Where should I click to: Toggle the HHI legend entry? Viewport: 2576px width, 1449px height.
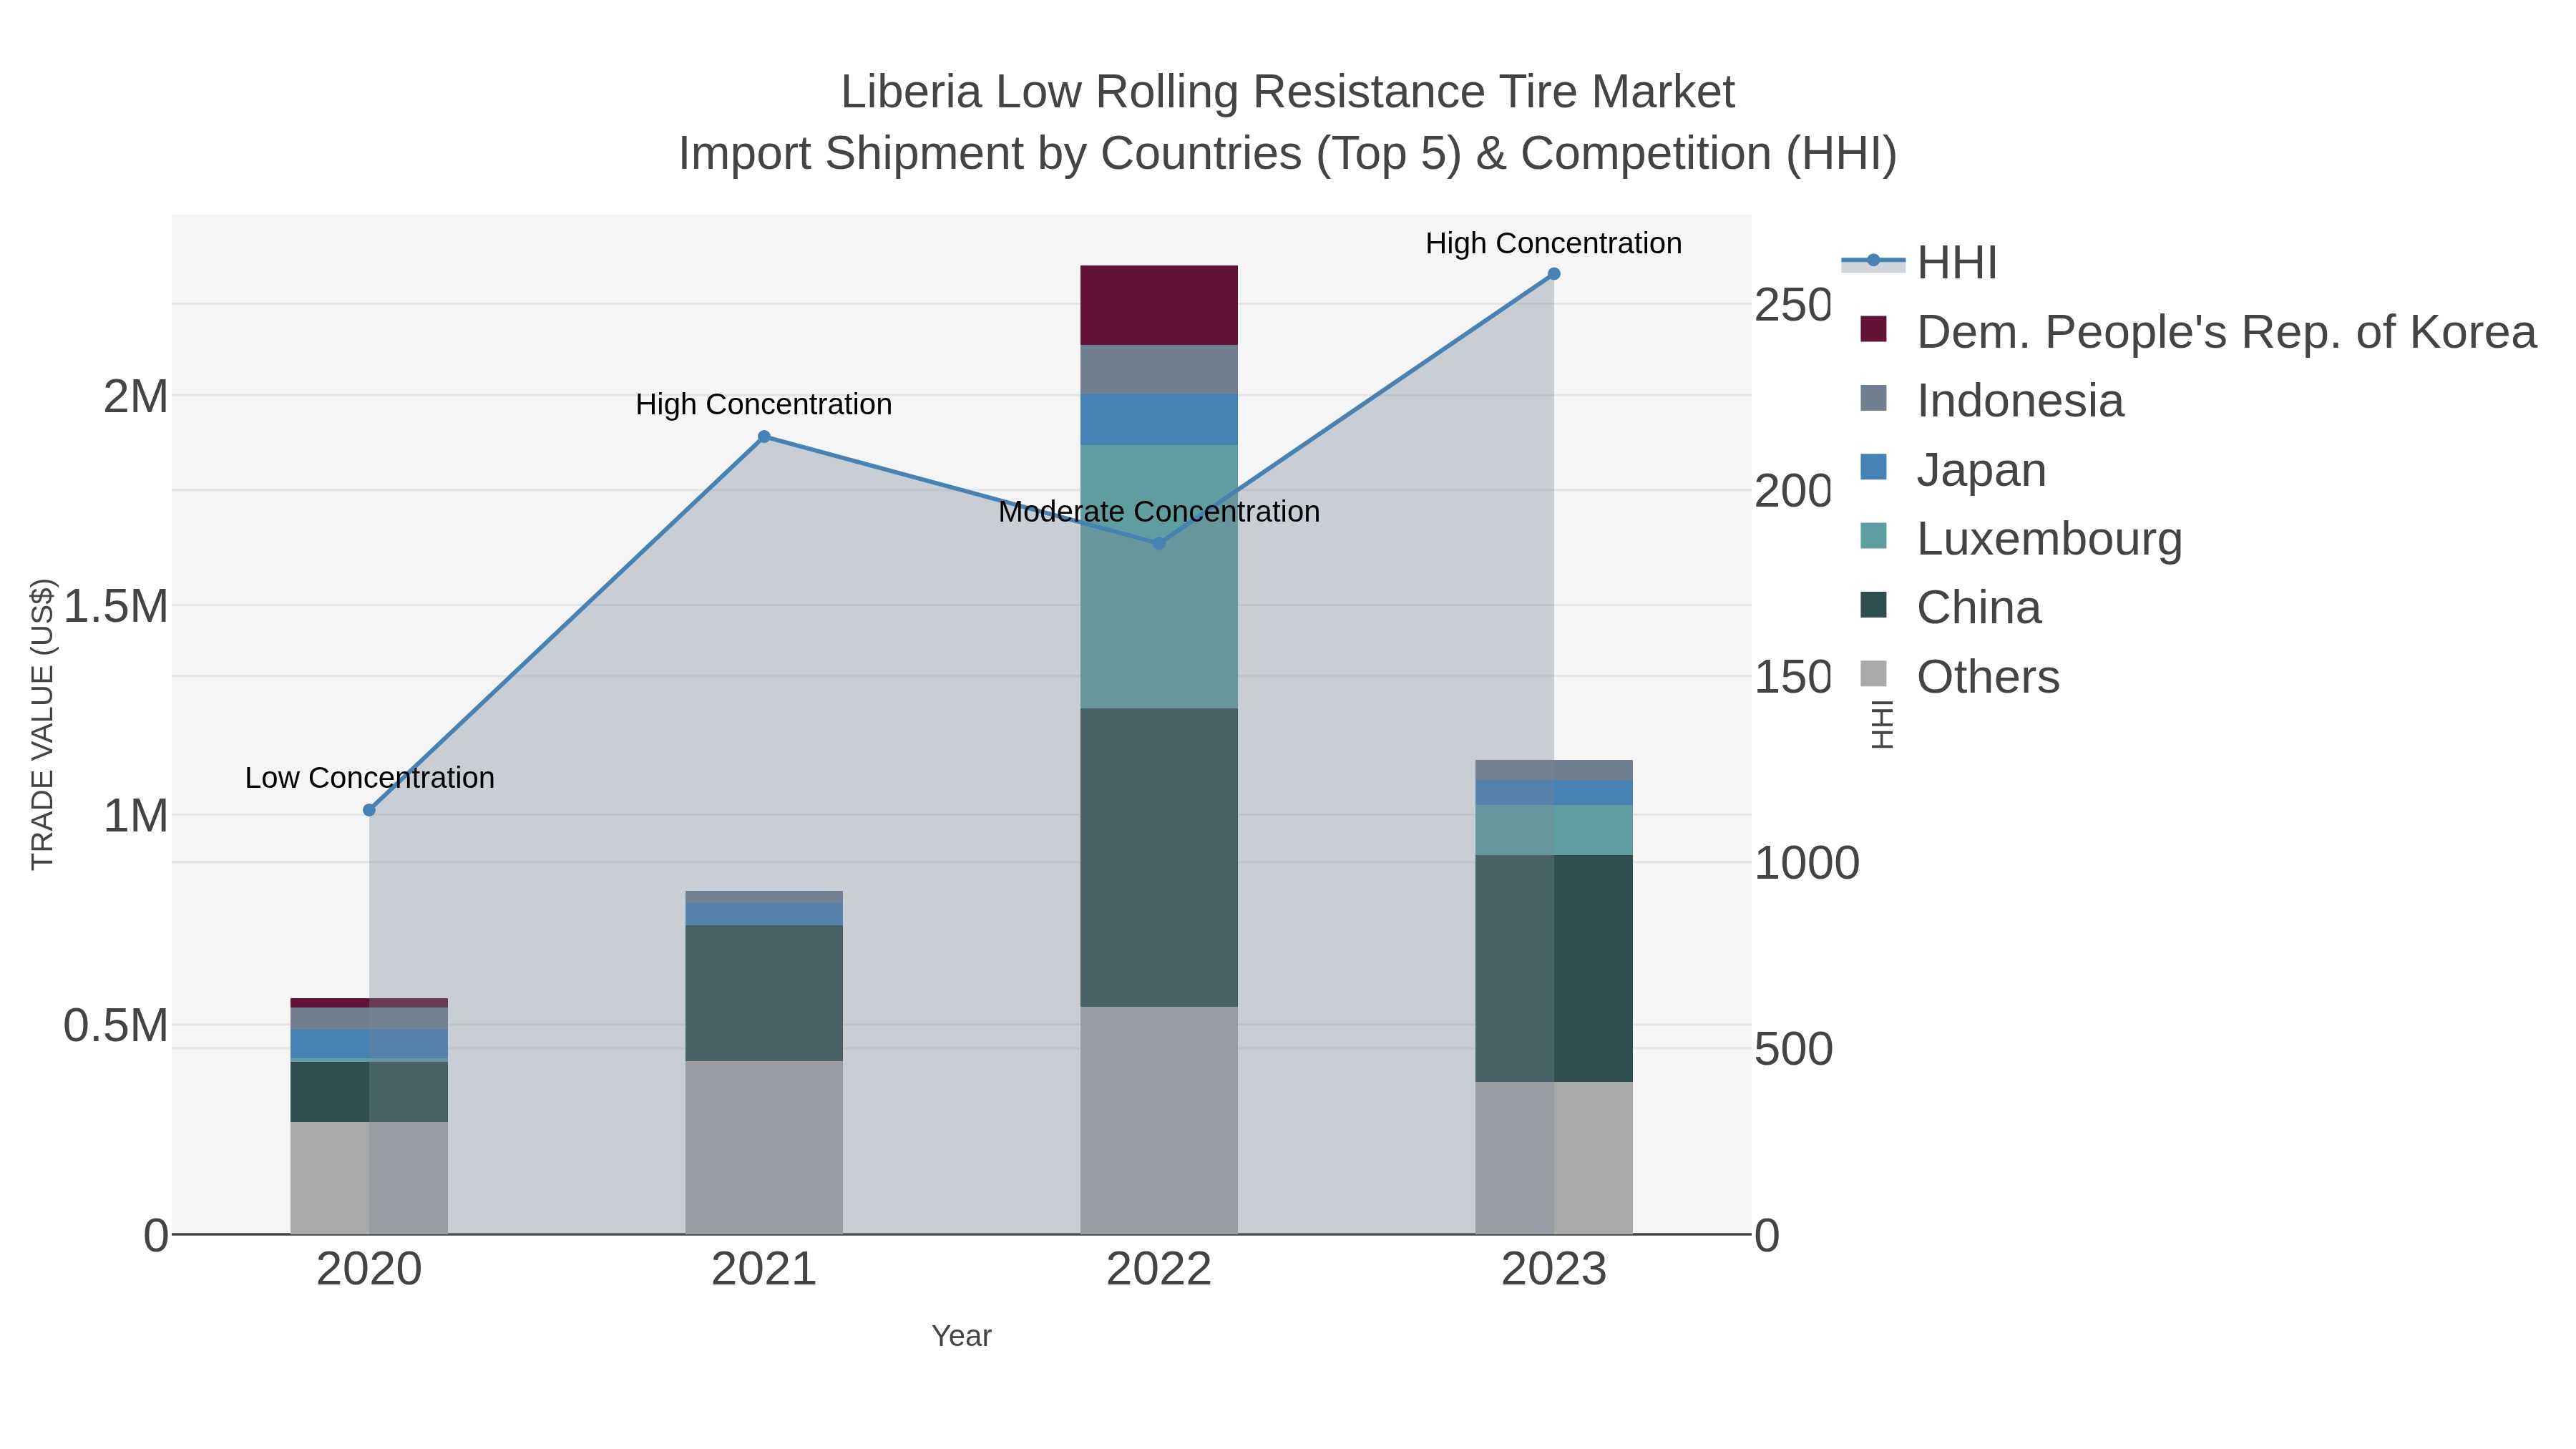[1919, 263]
